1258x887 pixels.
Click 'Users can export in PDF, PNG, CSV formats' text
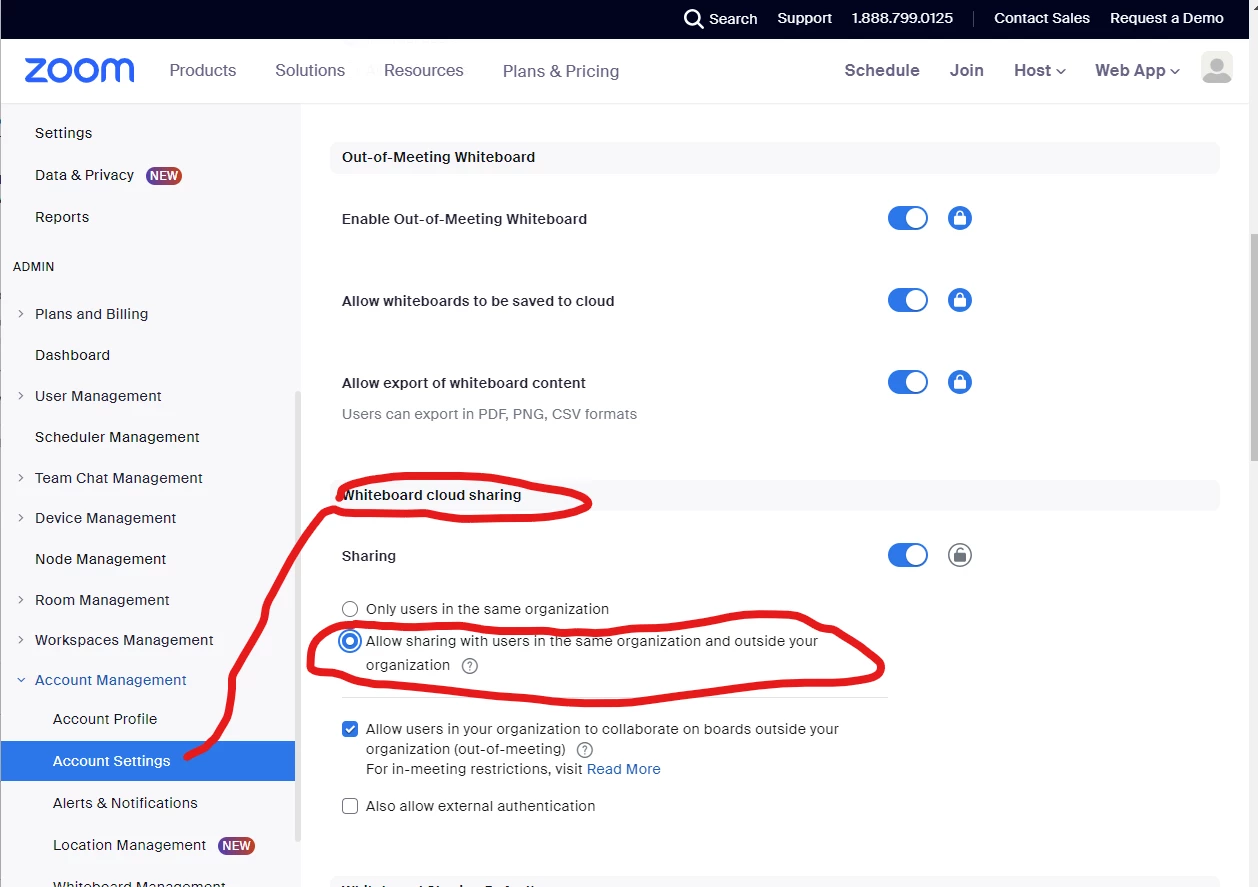coord(489,414)
